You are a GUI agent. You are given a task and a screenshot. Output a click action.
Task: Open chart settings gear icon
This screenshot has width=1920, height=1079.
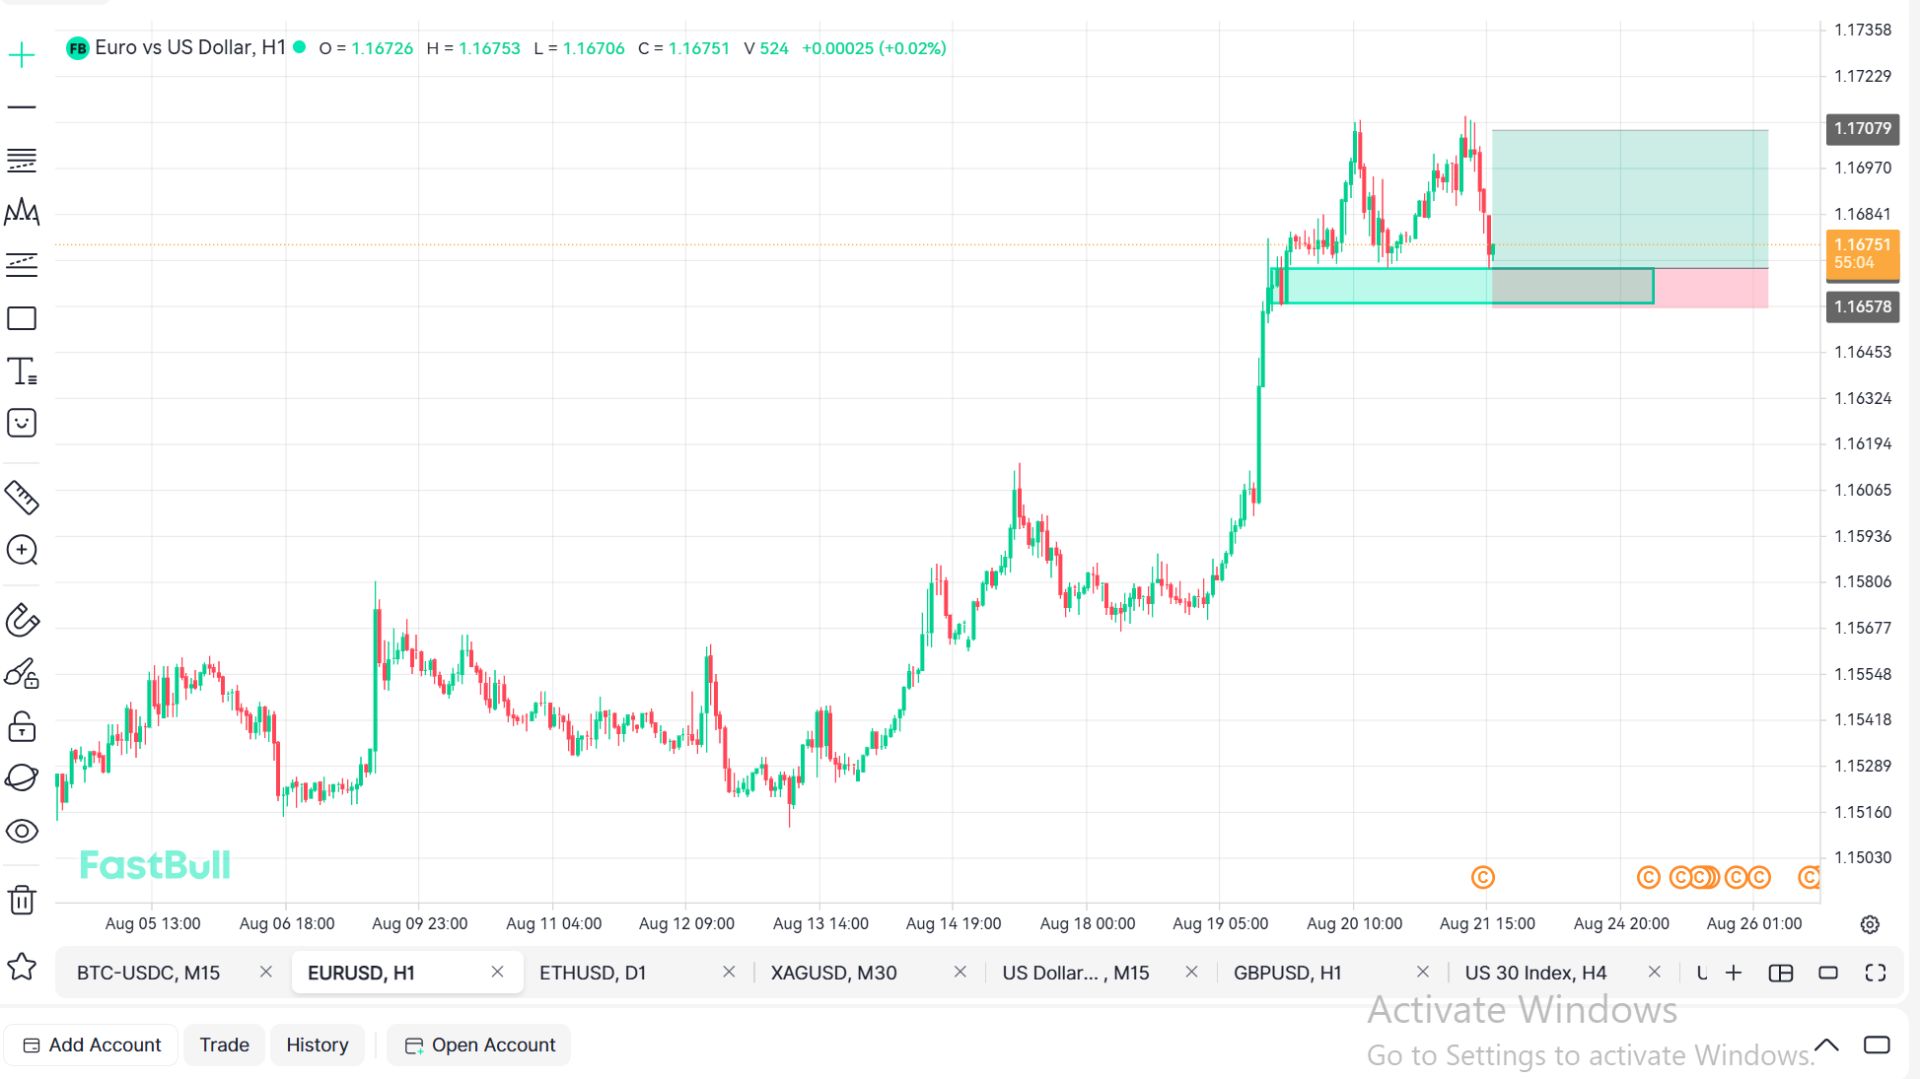point(1870,924)
